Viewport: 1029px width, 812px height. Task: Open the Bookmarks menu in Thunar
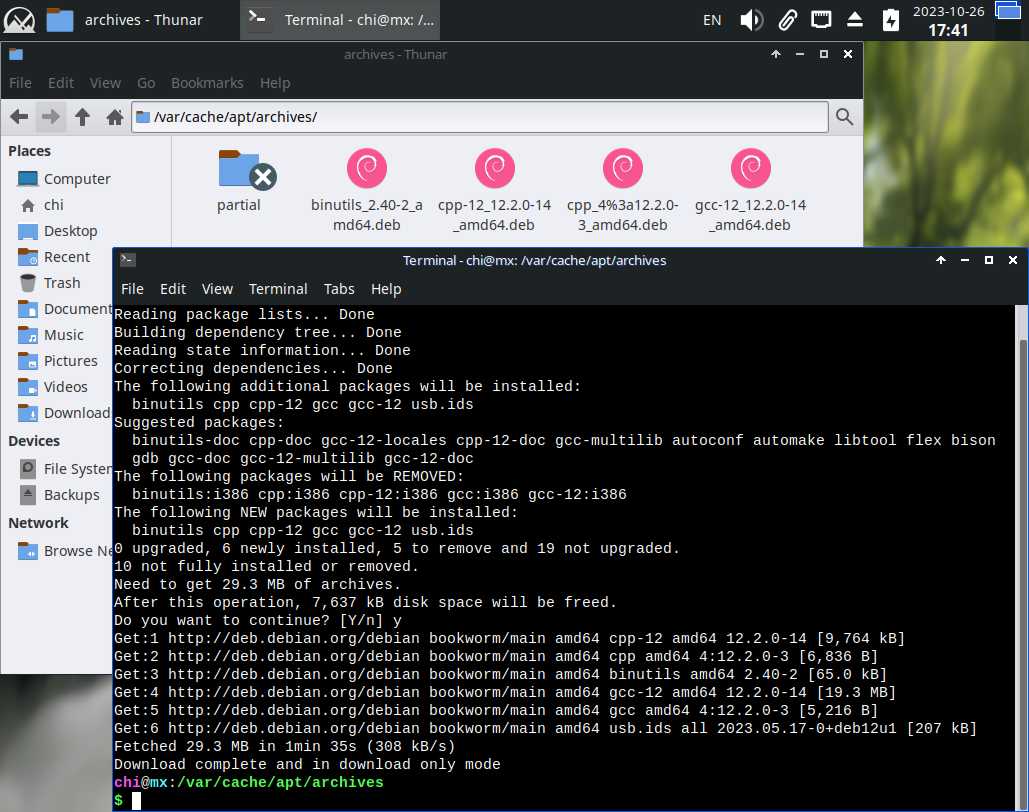(207, 83)
